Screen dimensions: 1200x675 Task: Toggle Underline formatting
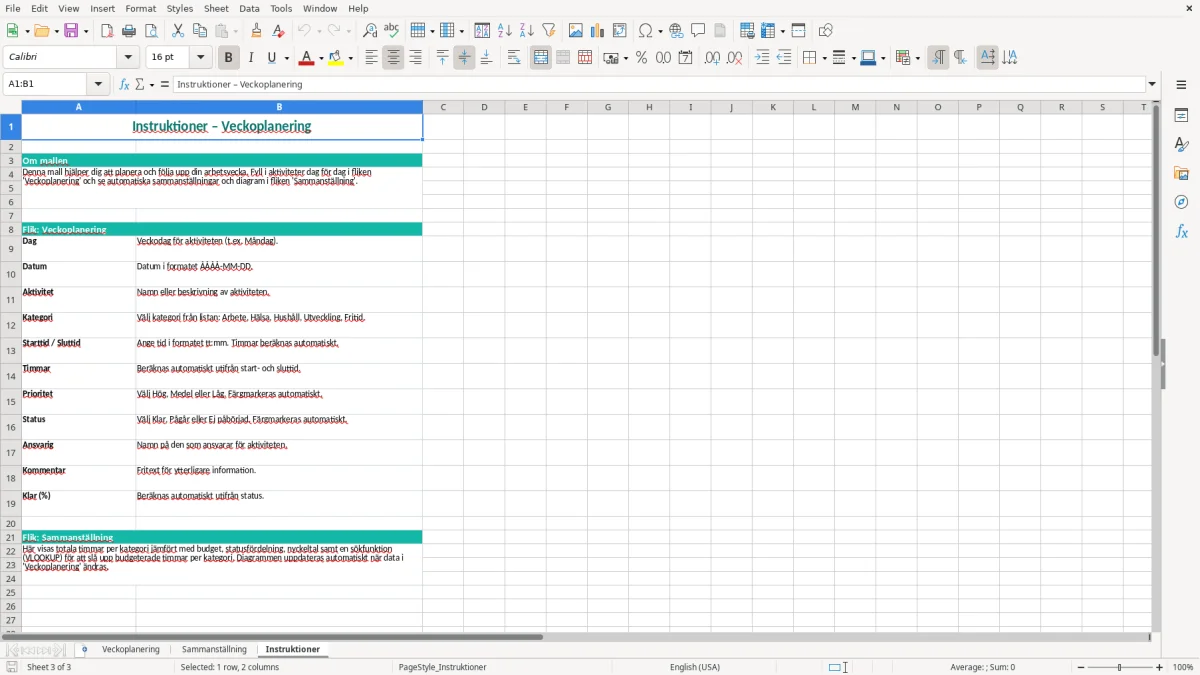click(271, 58)
